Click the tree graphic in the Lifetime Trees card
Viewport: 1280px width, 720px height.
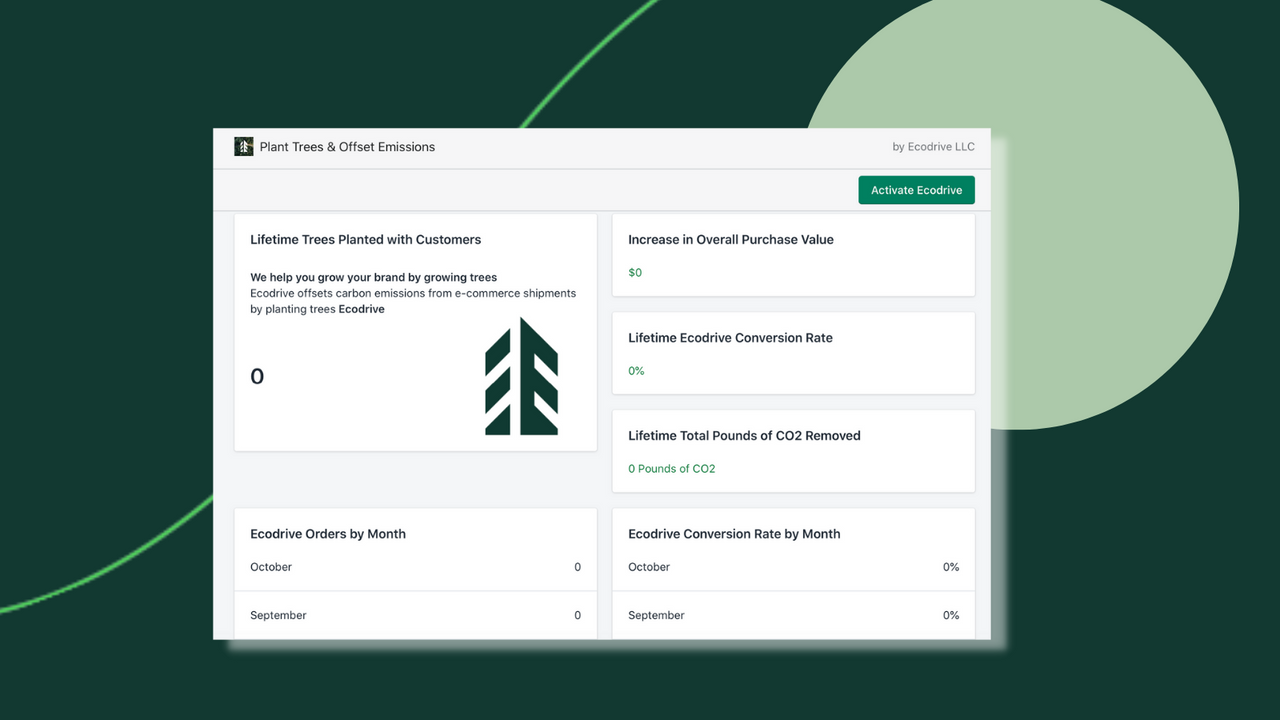pos(521,377)
